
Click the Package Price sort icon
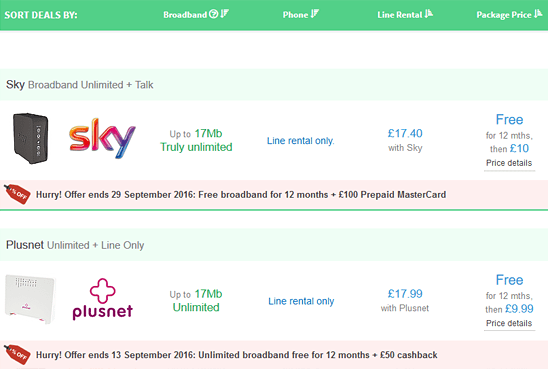[538, 14]
